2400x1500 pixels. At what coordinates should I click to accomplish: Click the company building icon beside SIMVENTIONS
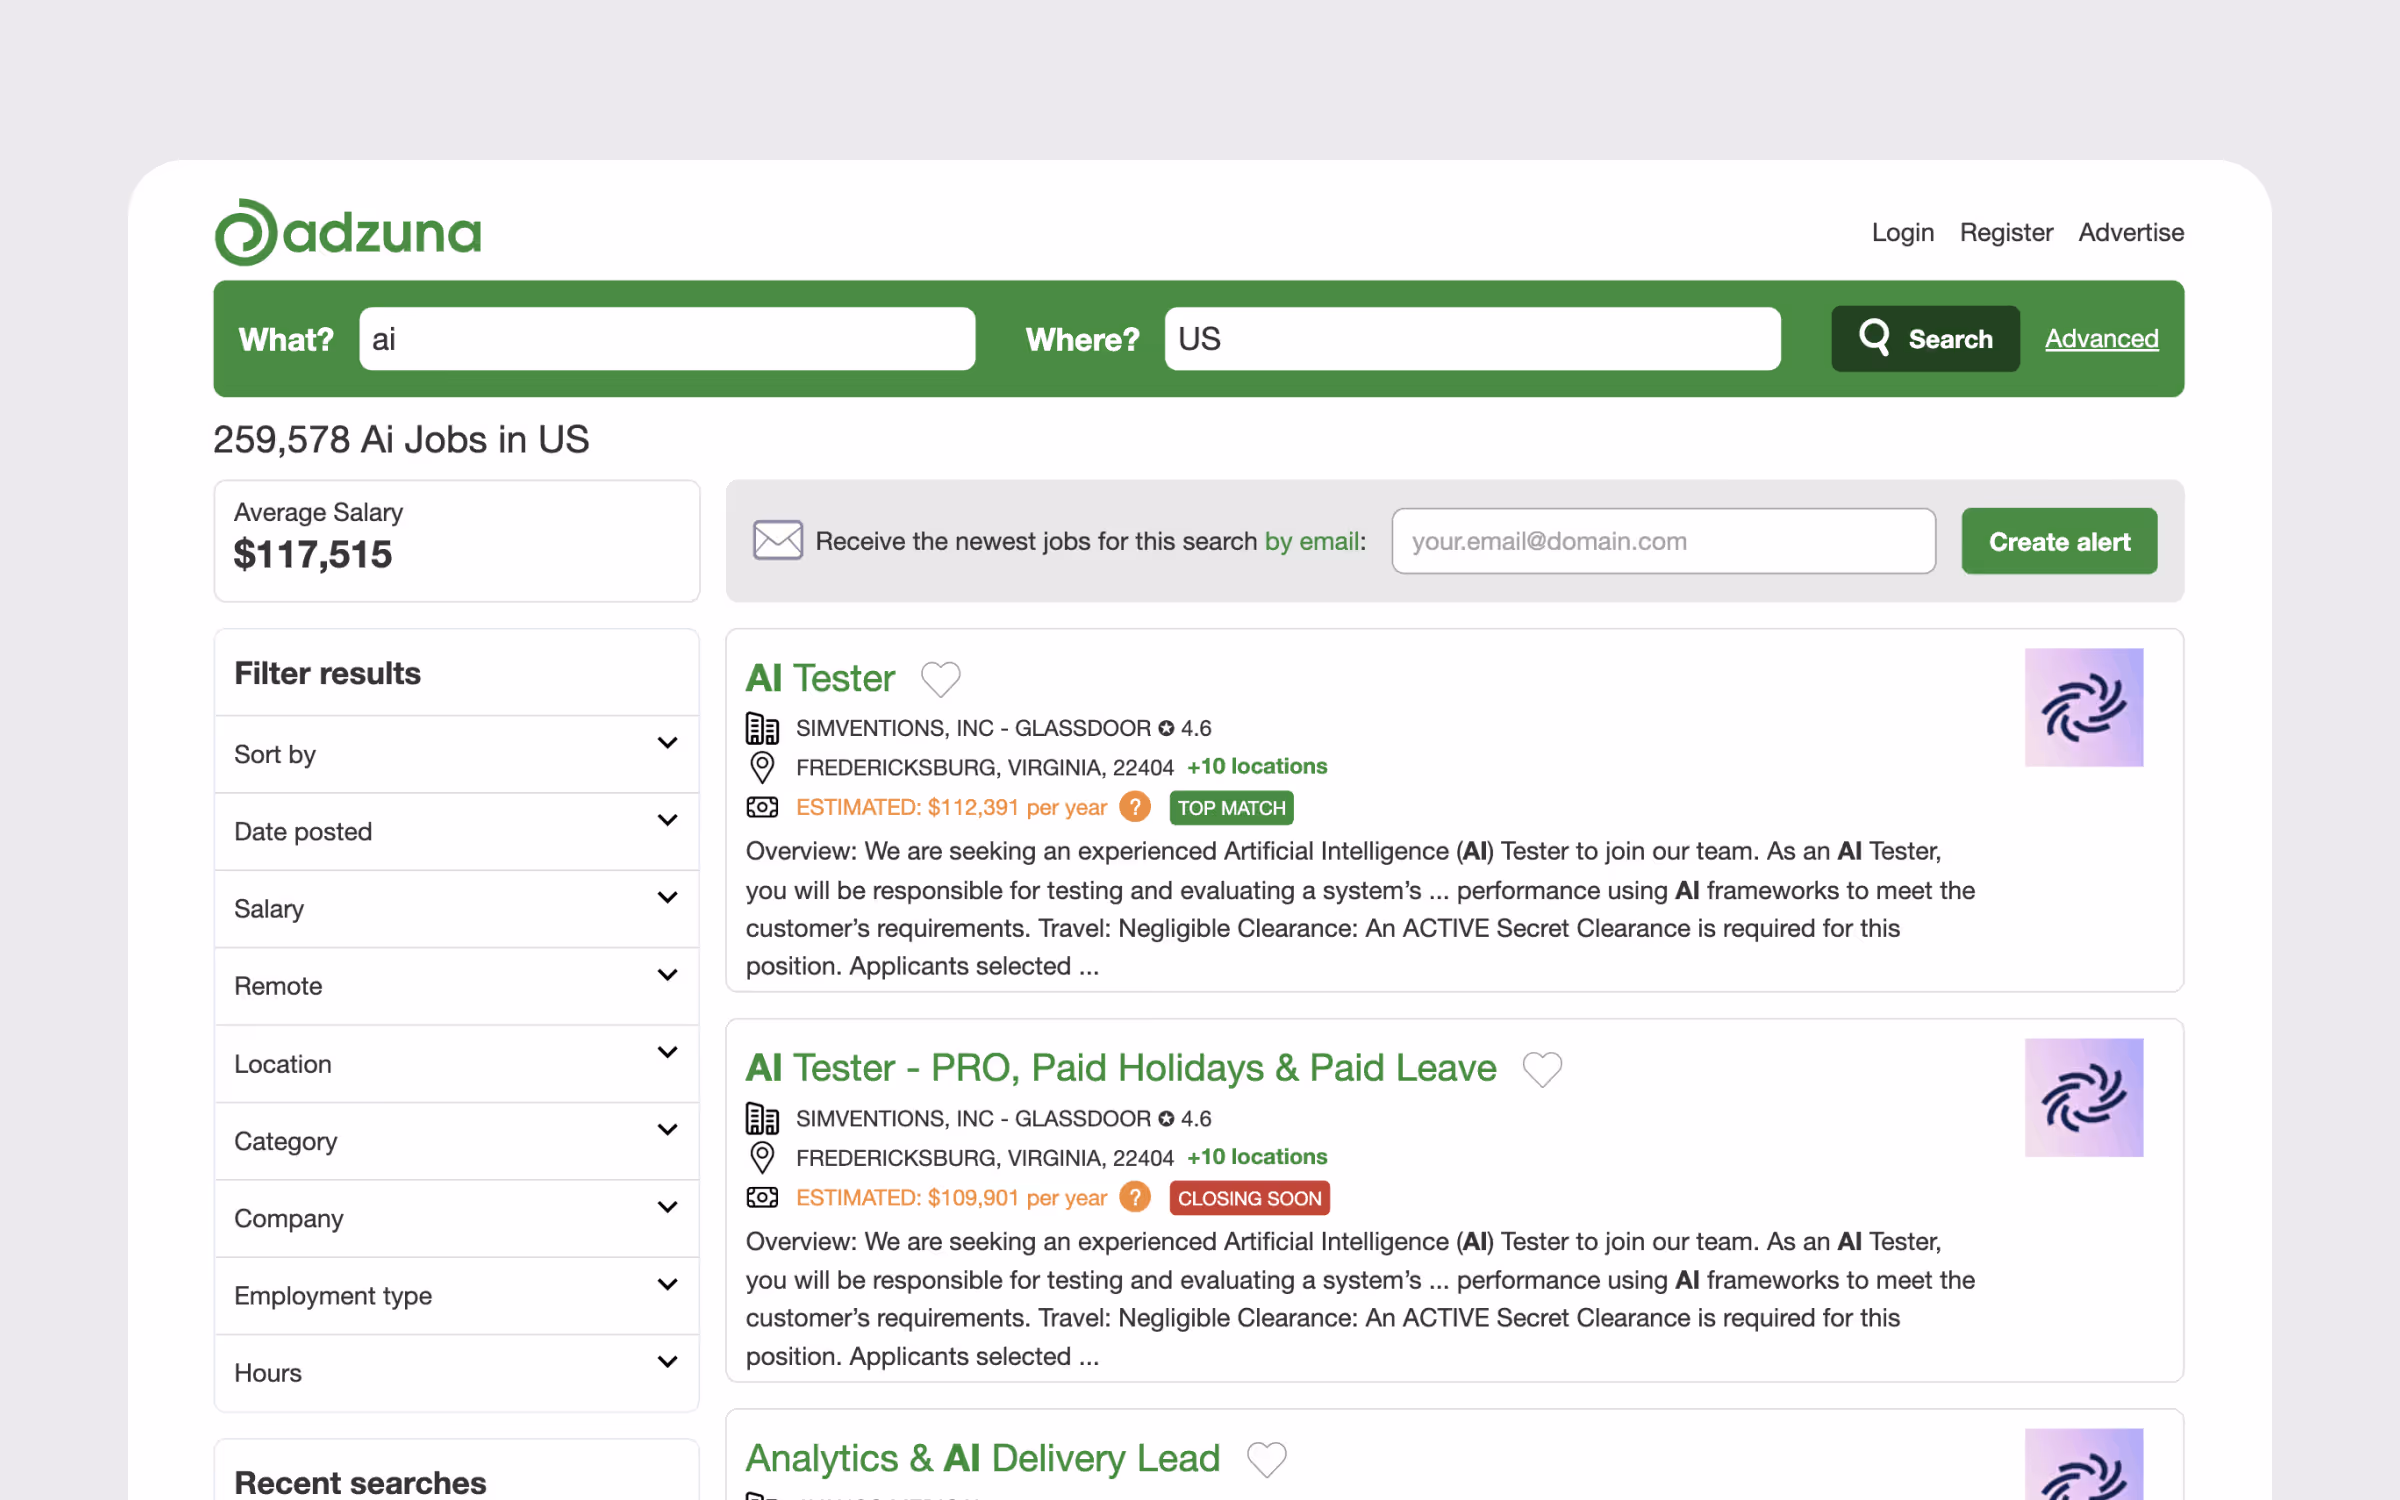[763, 727]
